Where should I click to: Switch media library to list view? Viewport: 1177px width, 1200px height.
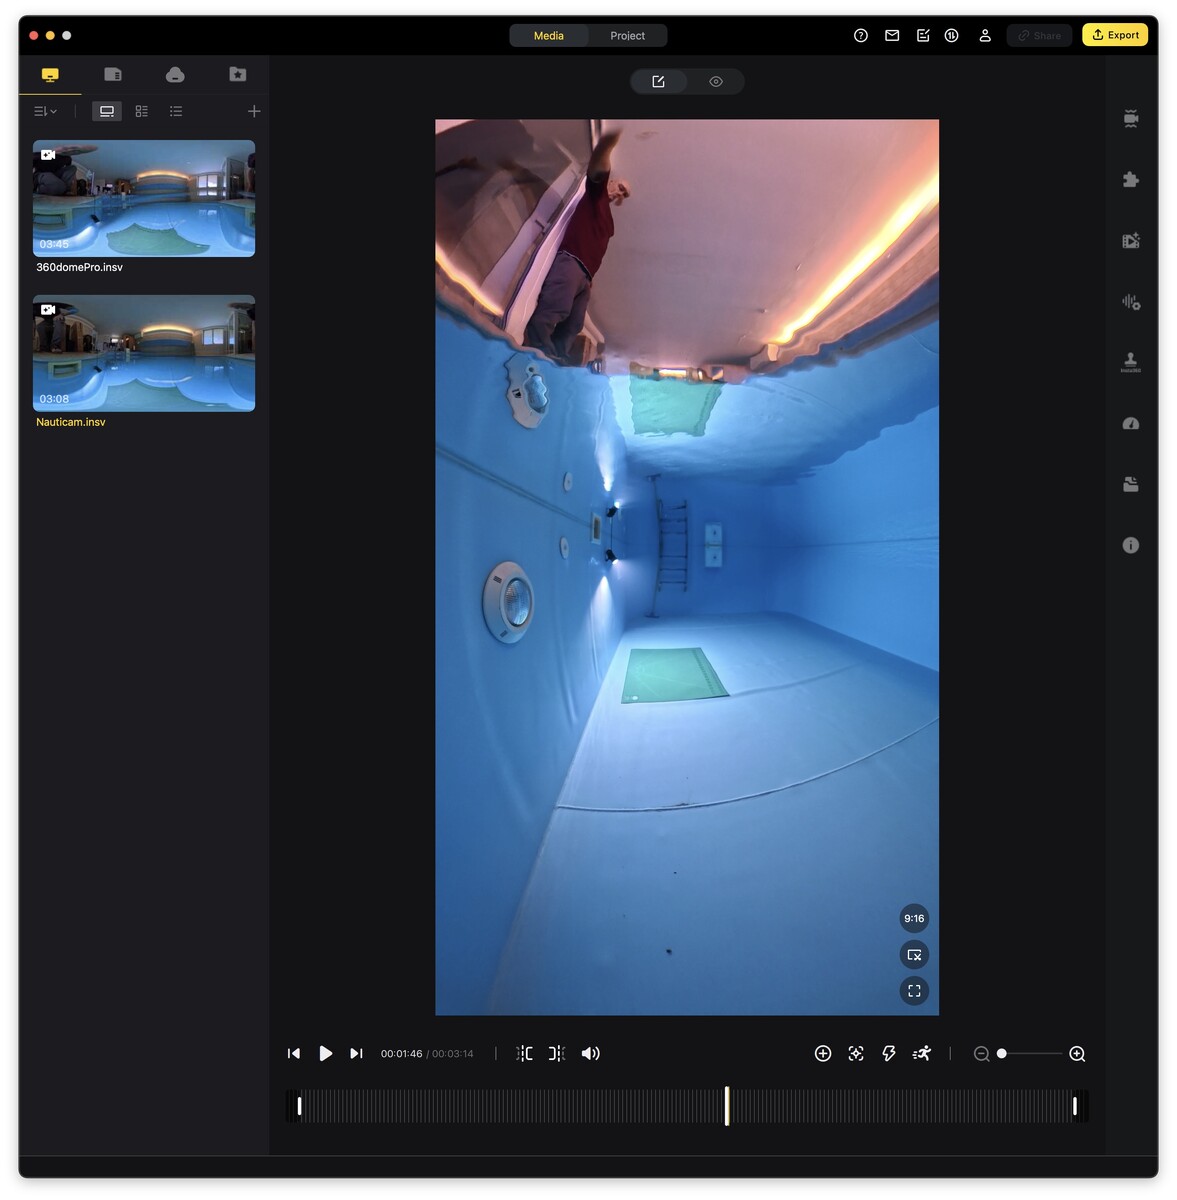pos(176,111)
